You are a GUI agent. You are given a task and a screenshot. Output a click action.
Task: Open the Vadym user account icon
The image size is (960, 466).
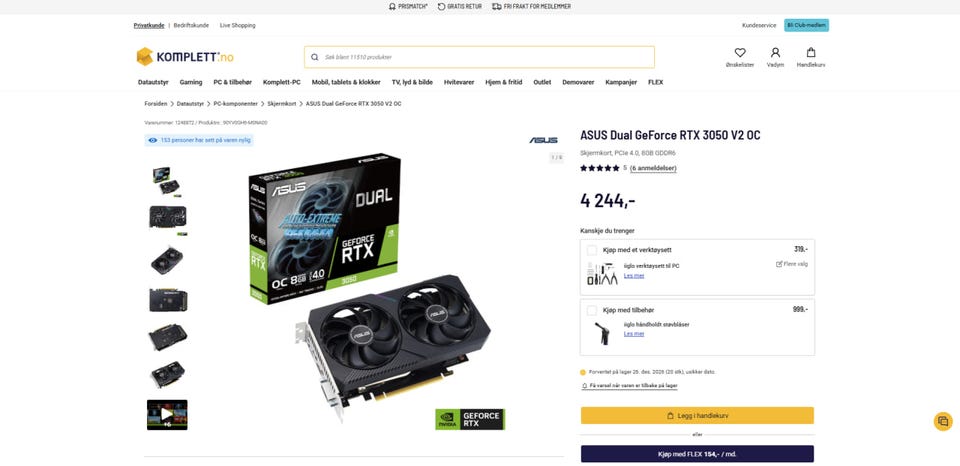(x=775, y=53)
